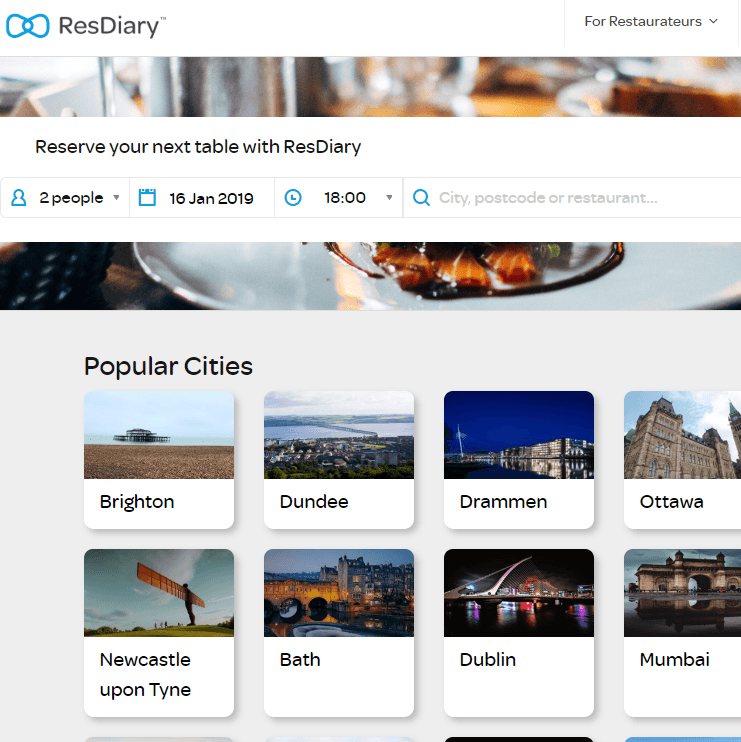
Task: Click the Angel of the North Newcastle image
Action: coord(159,593)
